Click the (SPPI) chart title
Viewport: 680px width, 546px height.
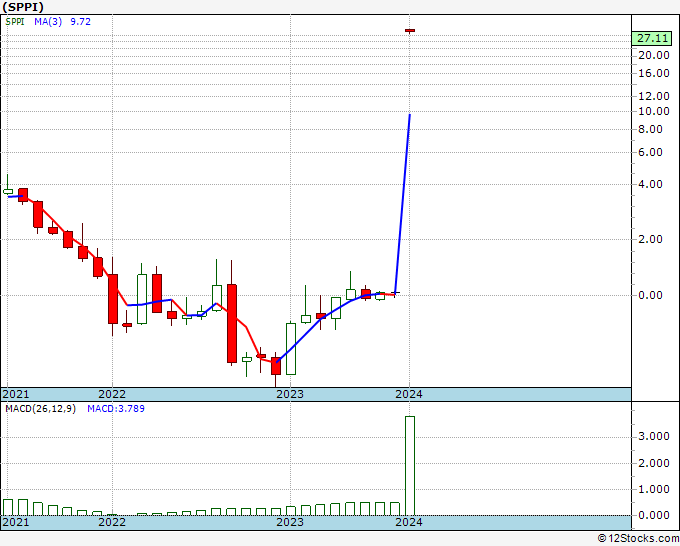pyautogui.click(x=23, y=7)
